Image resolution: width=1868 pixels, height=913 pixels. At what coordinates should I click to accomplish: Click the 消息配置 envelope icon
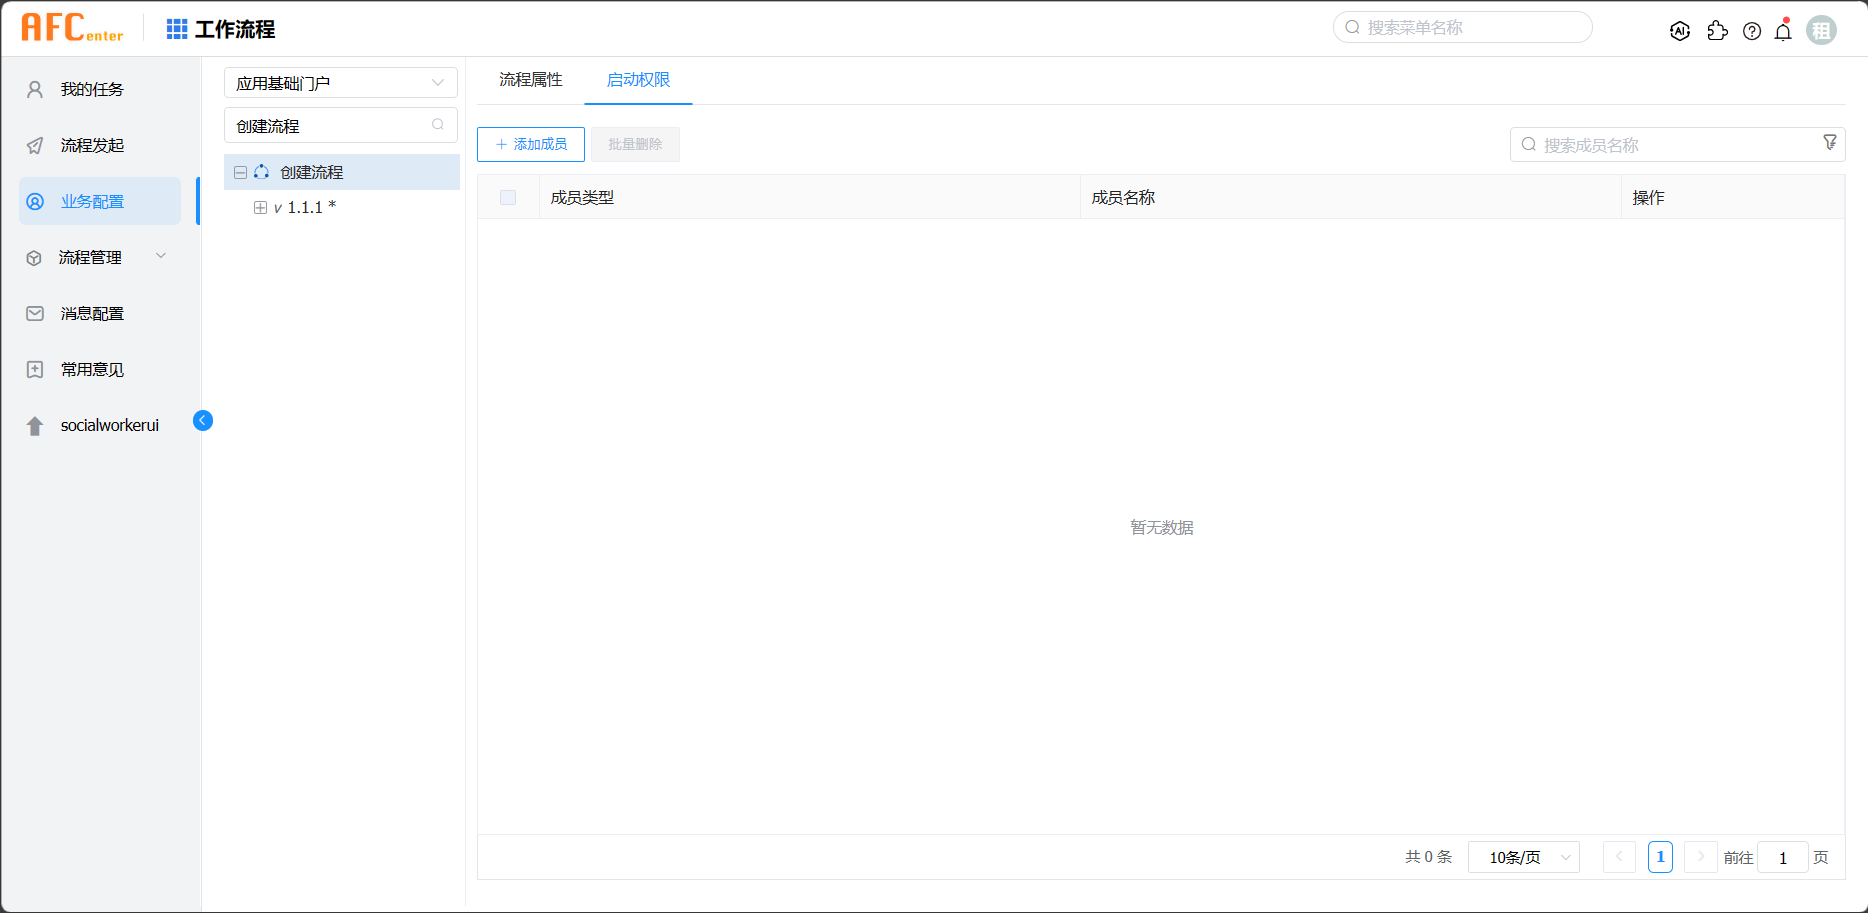[34, 313]
